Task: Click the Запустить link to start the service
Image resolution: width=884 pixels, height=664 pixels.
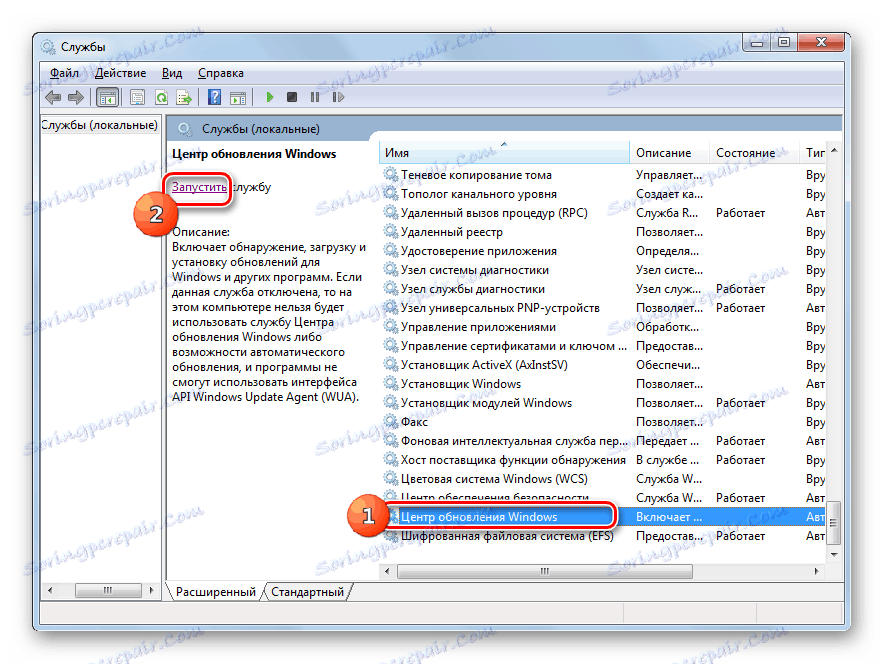Action: [x=199, y=187]
